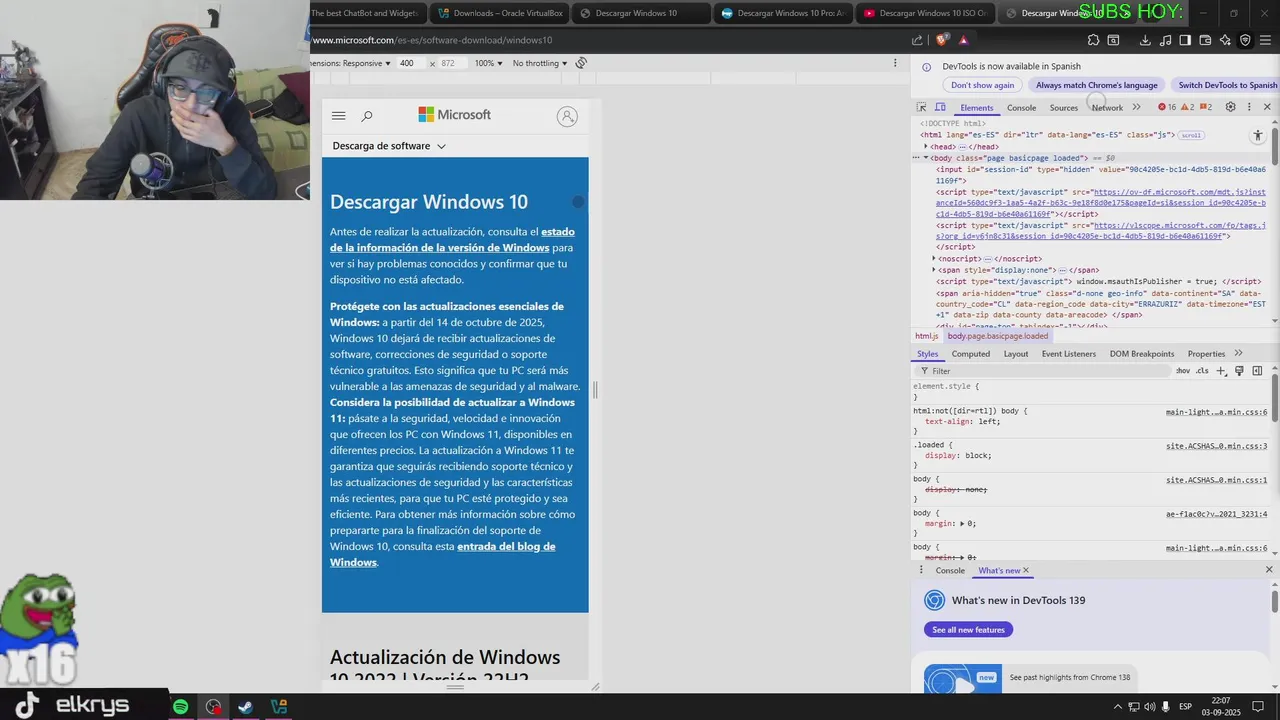Toggle the :hov element state panel
Screen dimensions: 1280x720
(x=1183, y=371)
